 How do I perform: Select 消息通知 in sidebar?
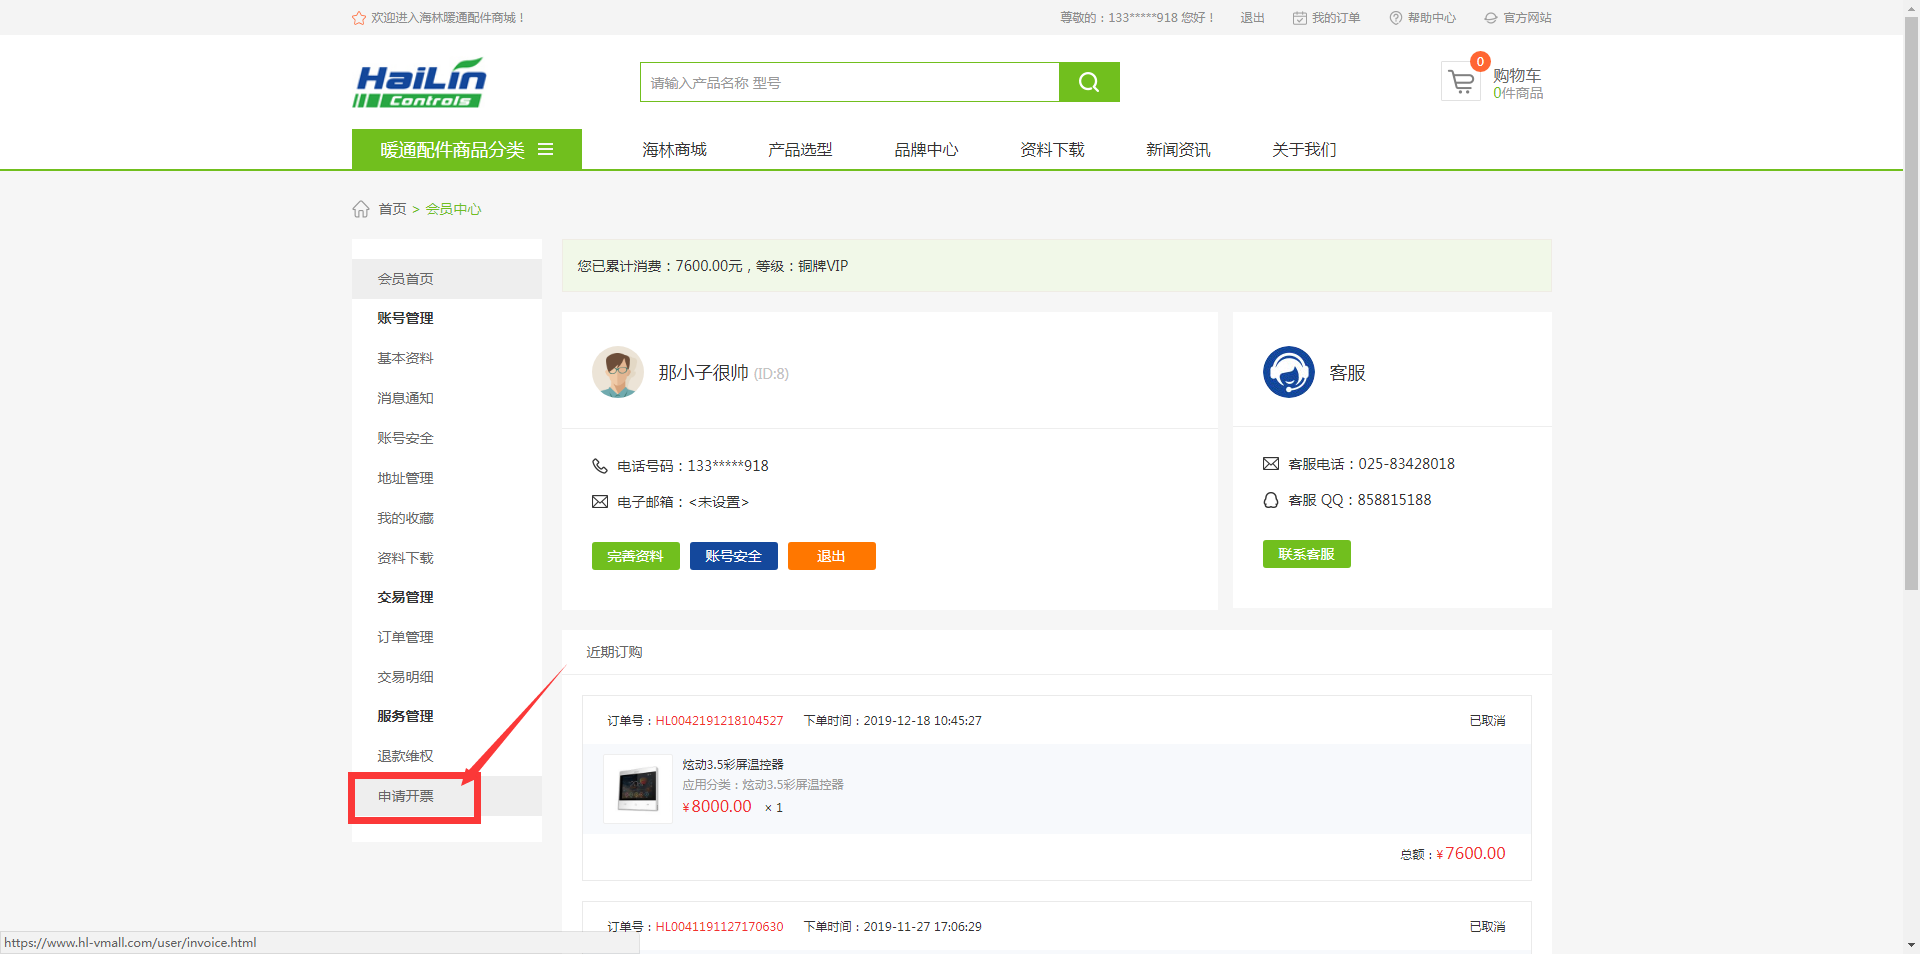[x=405, y=398]
